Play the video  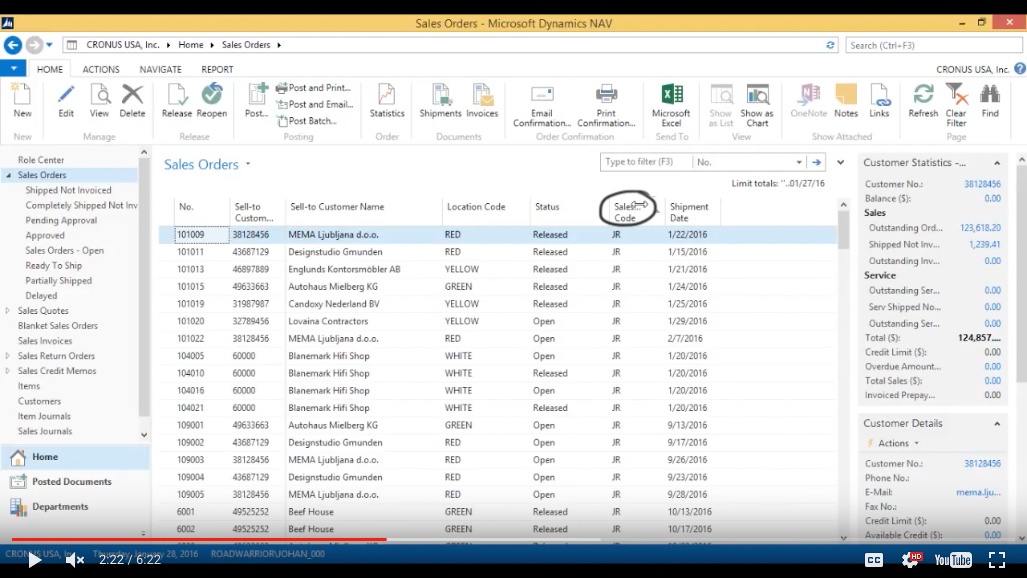(34, 560)
